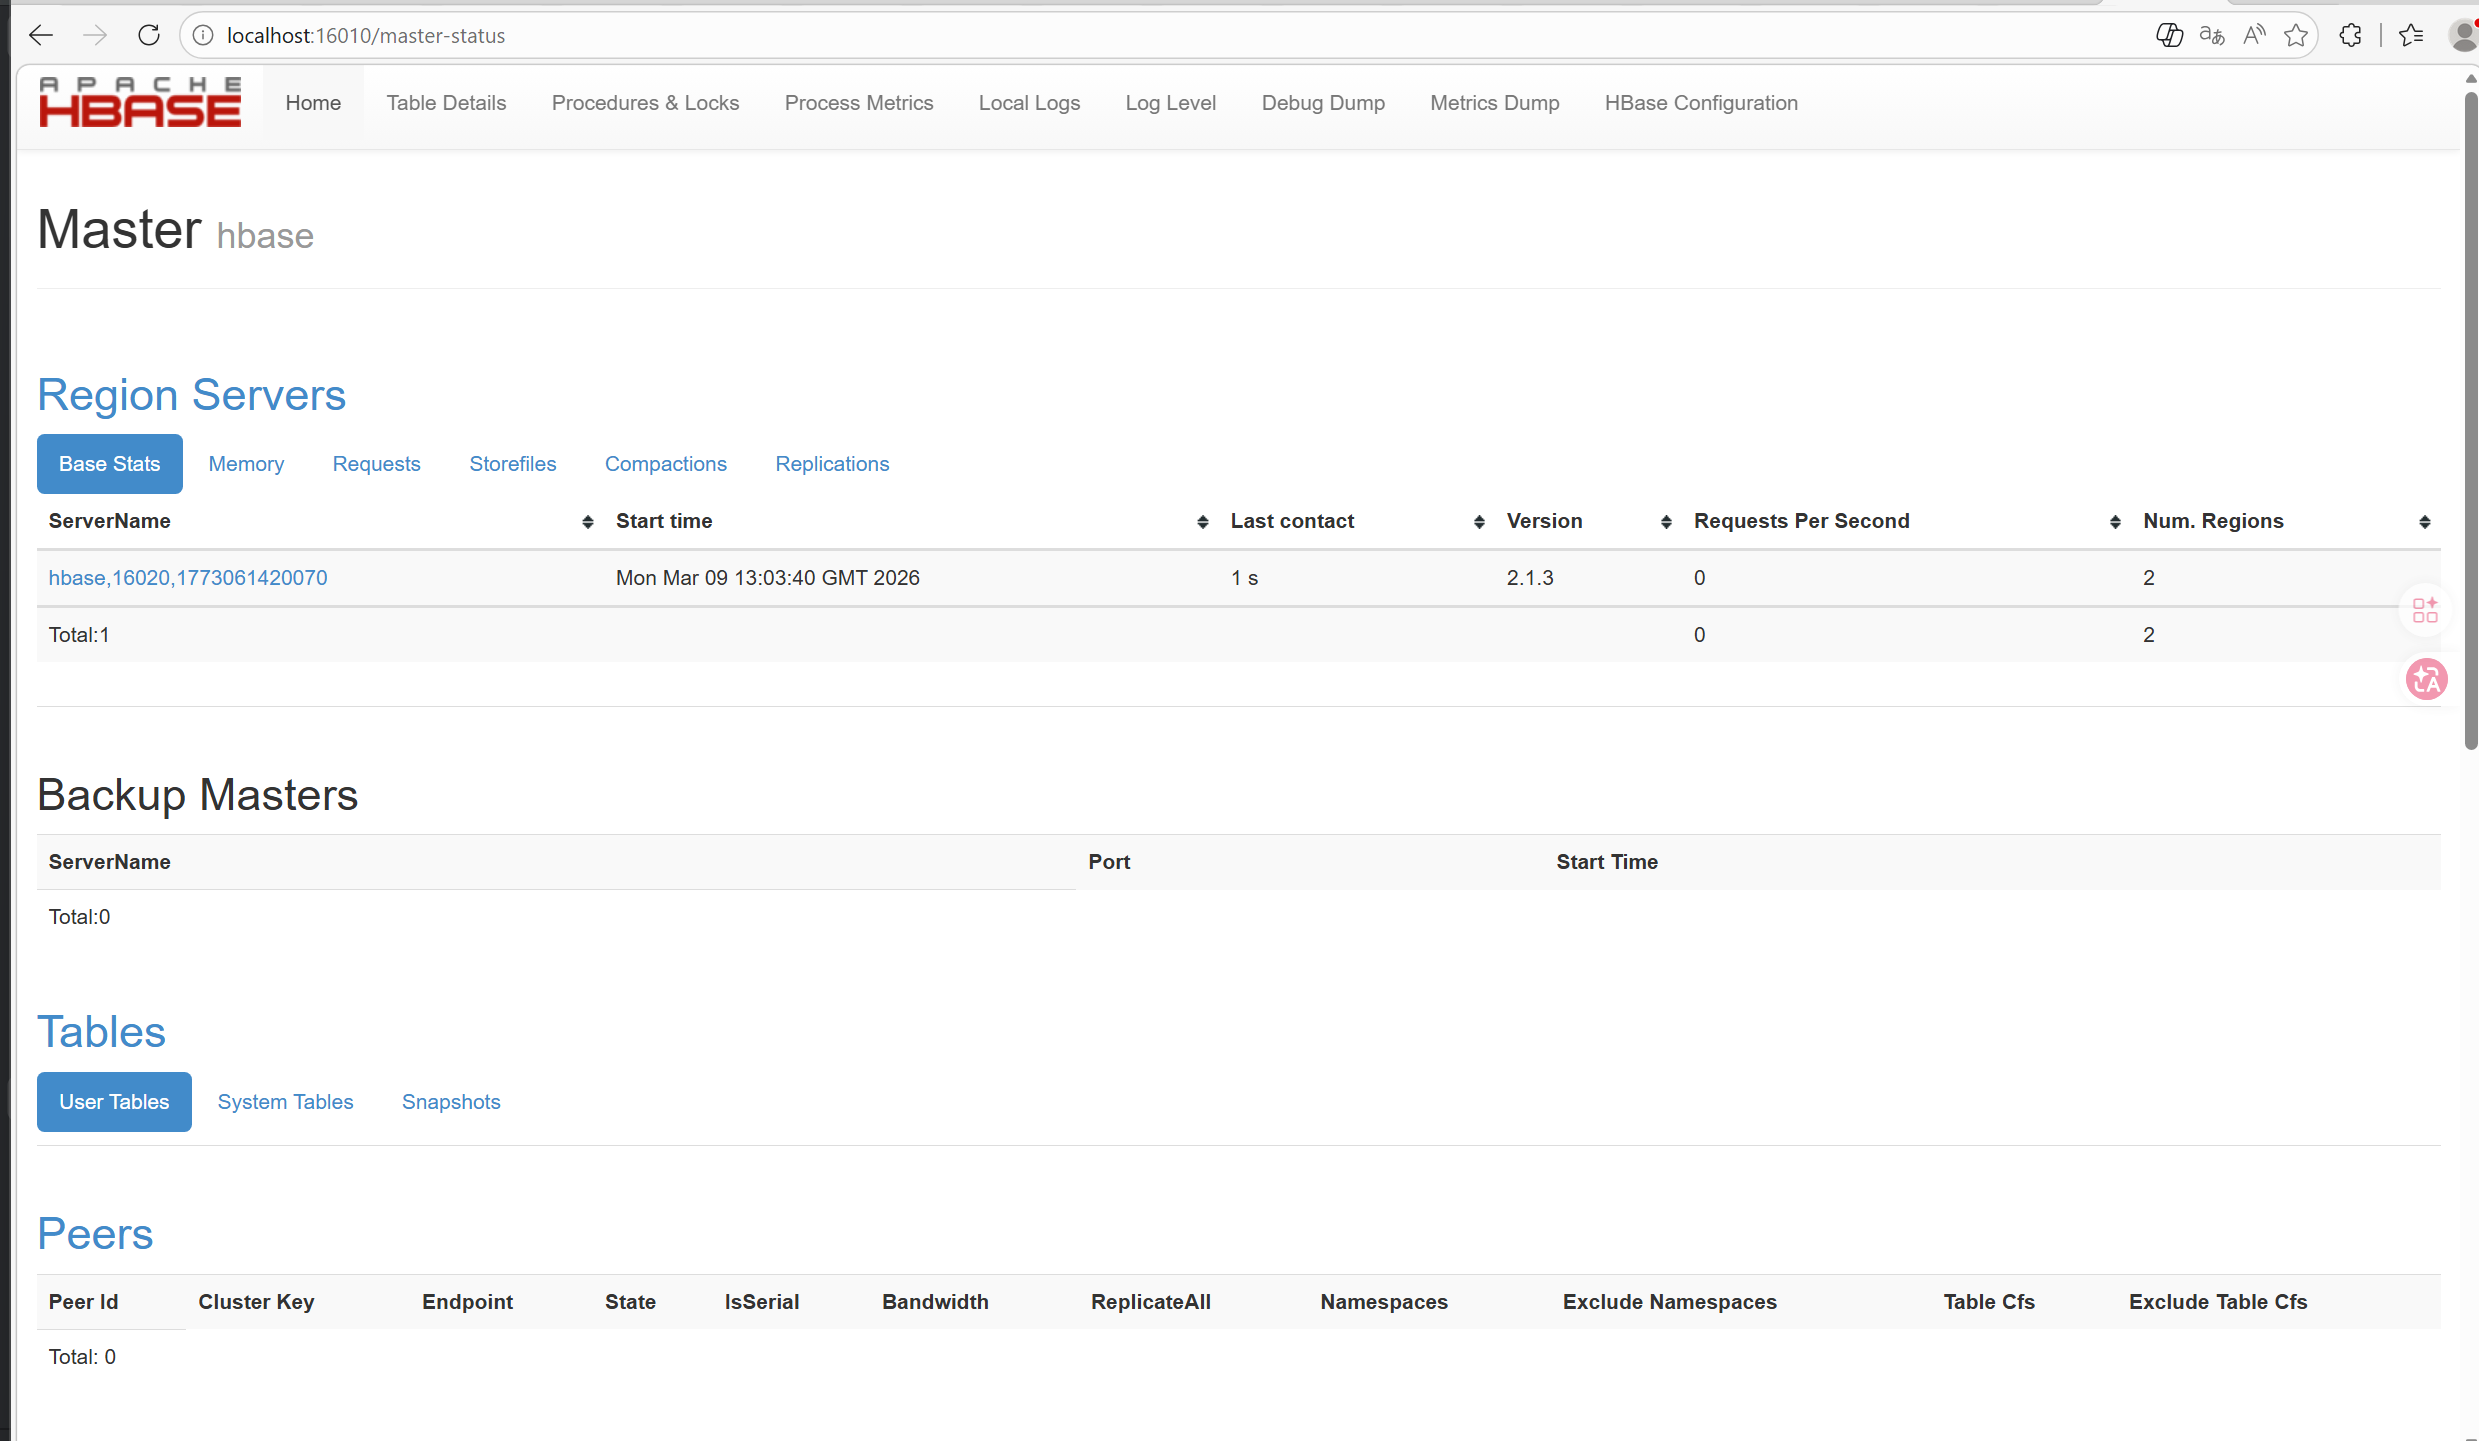Click the favorites star icon in the address bar
This screenshot has width=2479, height=1441.
click(x=2296, y=35)
